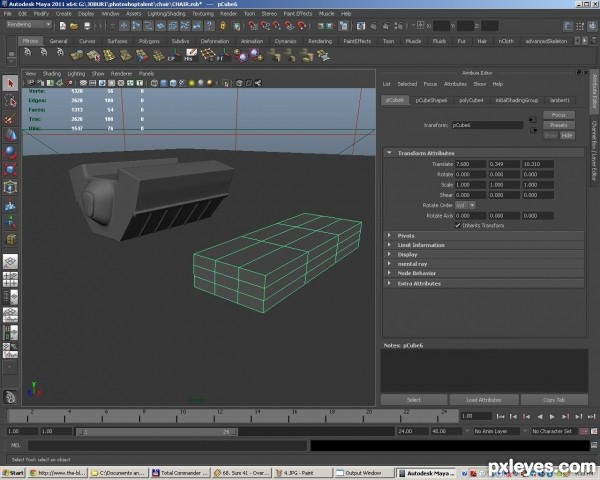
Task: Open the Lighting/Shading menu
Action: click(166, 14)
